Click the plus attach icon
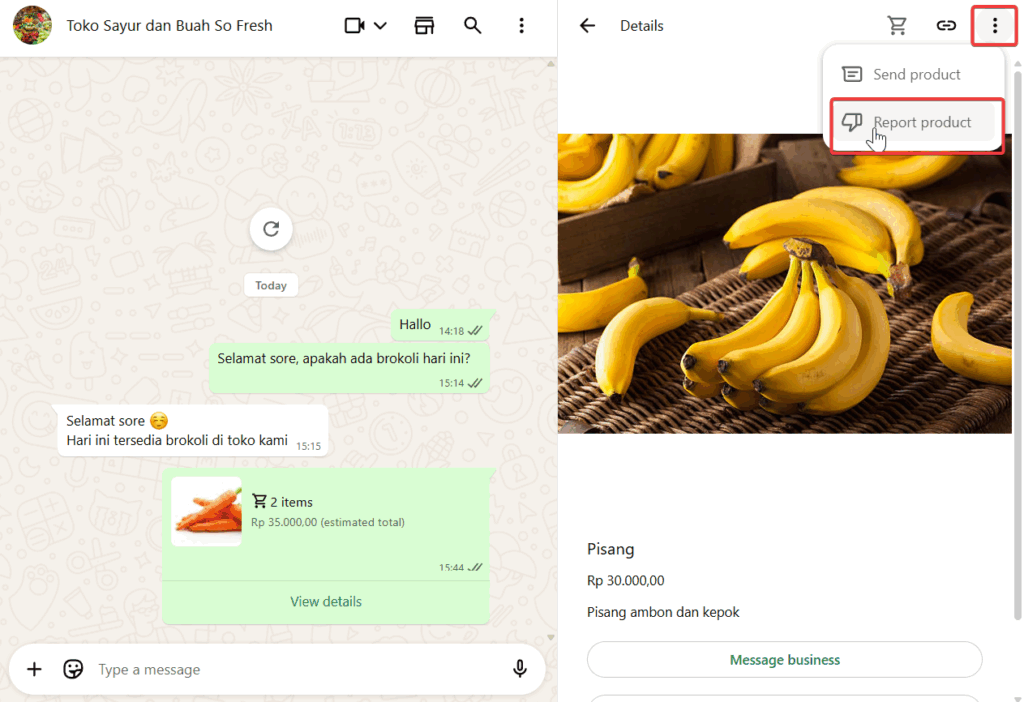 [34, 669]
